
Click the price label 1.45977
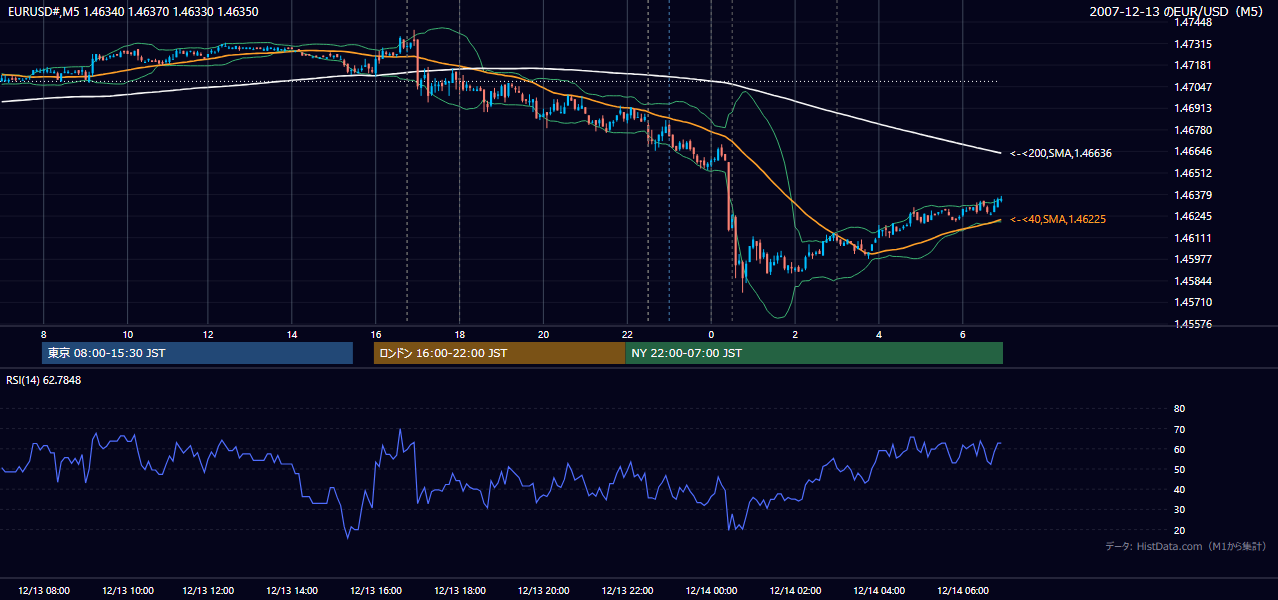(1195, 259)
